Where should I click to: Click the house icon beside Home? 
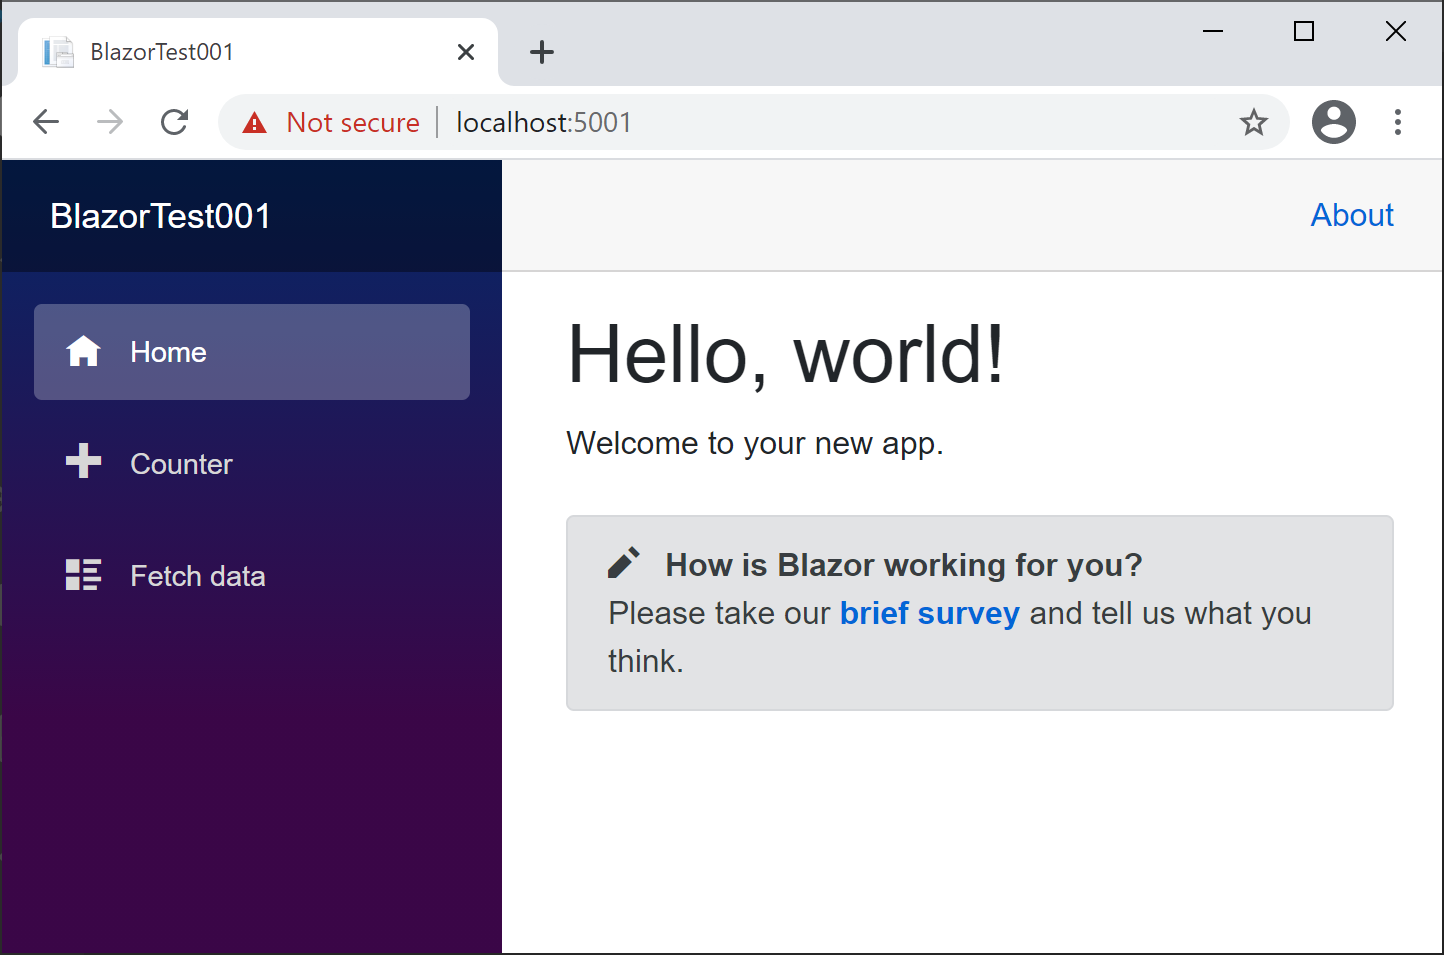point(83,352)
